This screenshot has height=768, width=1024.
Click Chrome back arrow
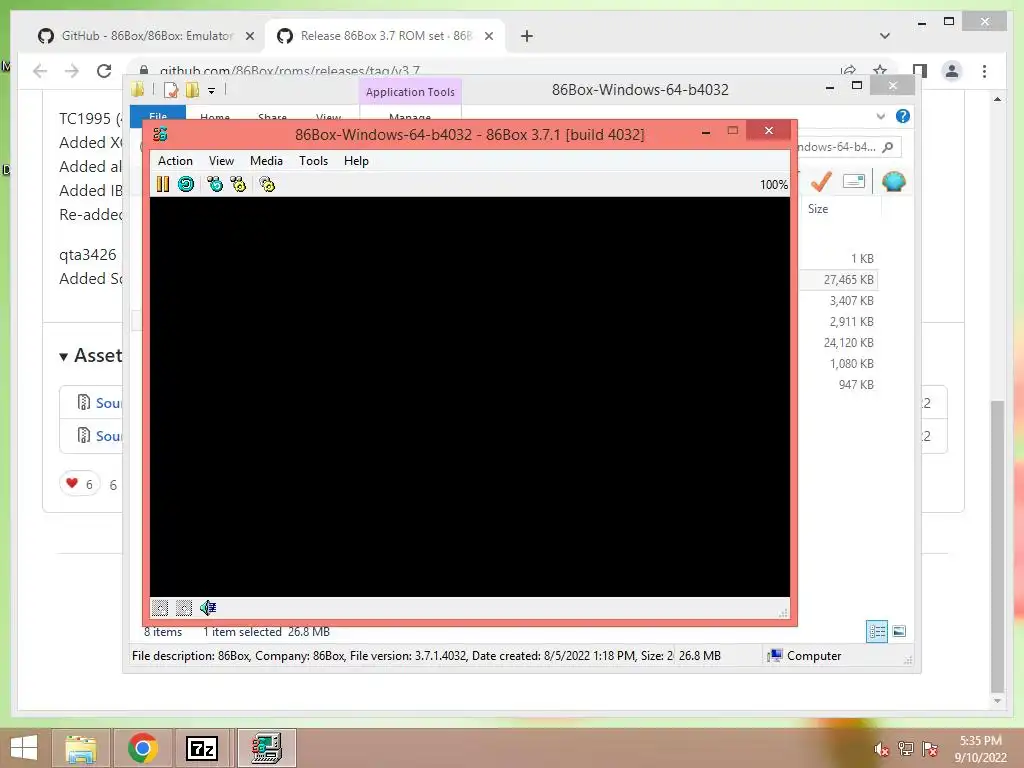40,71
